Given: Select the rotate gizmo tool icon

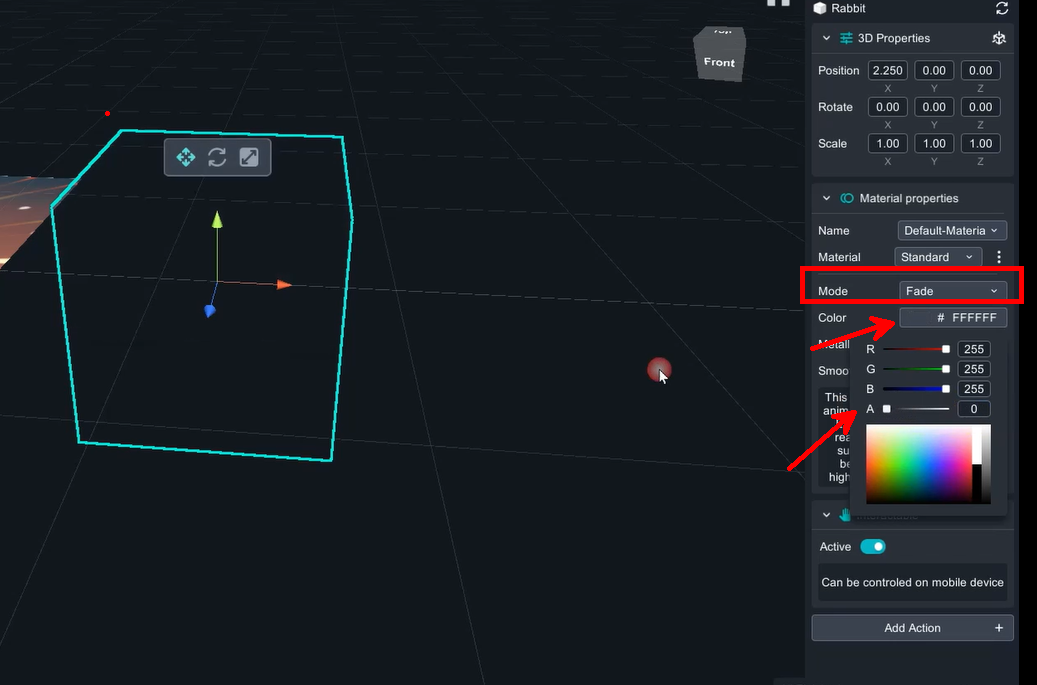Looking at the screenshot, I should pyautogui.click(x=217, y=157).
